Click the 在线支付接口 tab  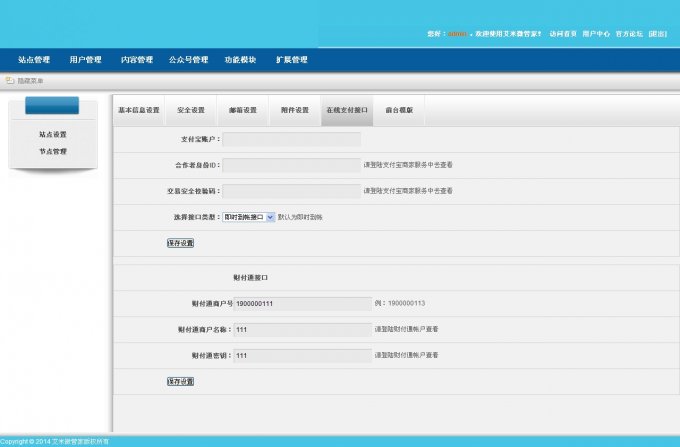(347, 110)
